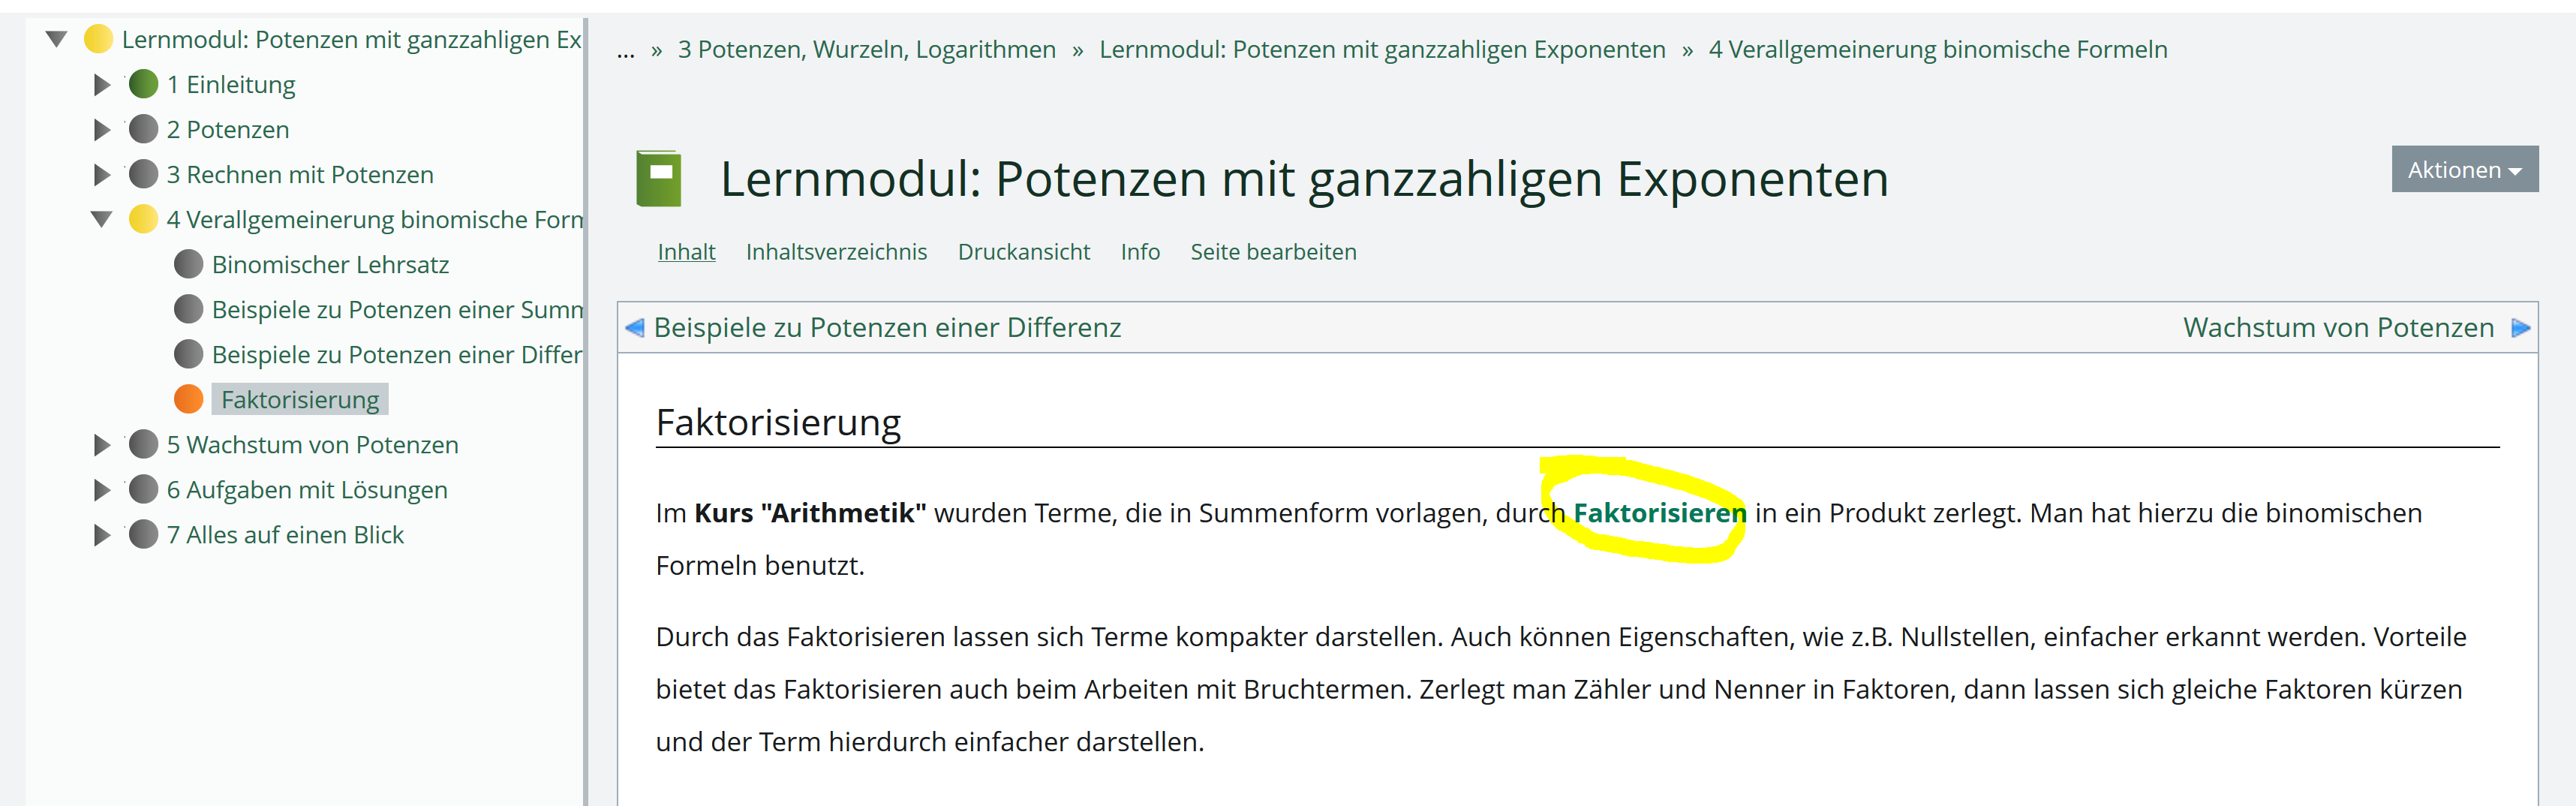Click the breadcrumb ellipsis
Screen dimensions: 2576x806
point(625,51)
